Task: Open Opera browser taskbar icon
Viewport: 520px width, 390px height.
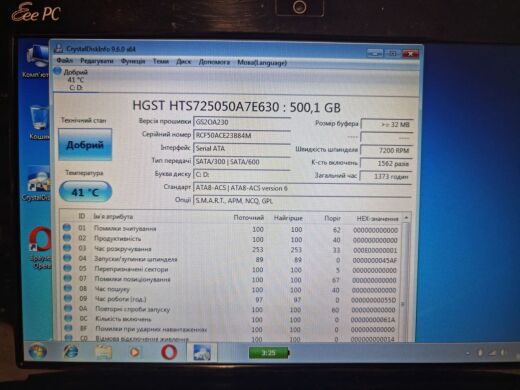Action: click(169, 352)
